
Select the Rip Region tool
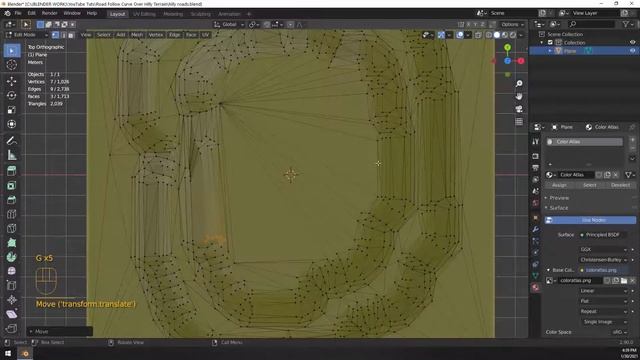[x=12, y=328]
